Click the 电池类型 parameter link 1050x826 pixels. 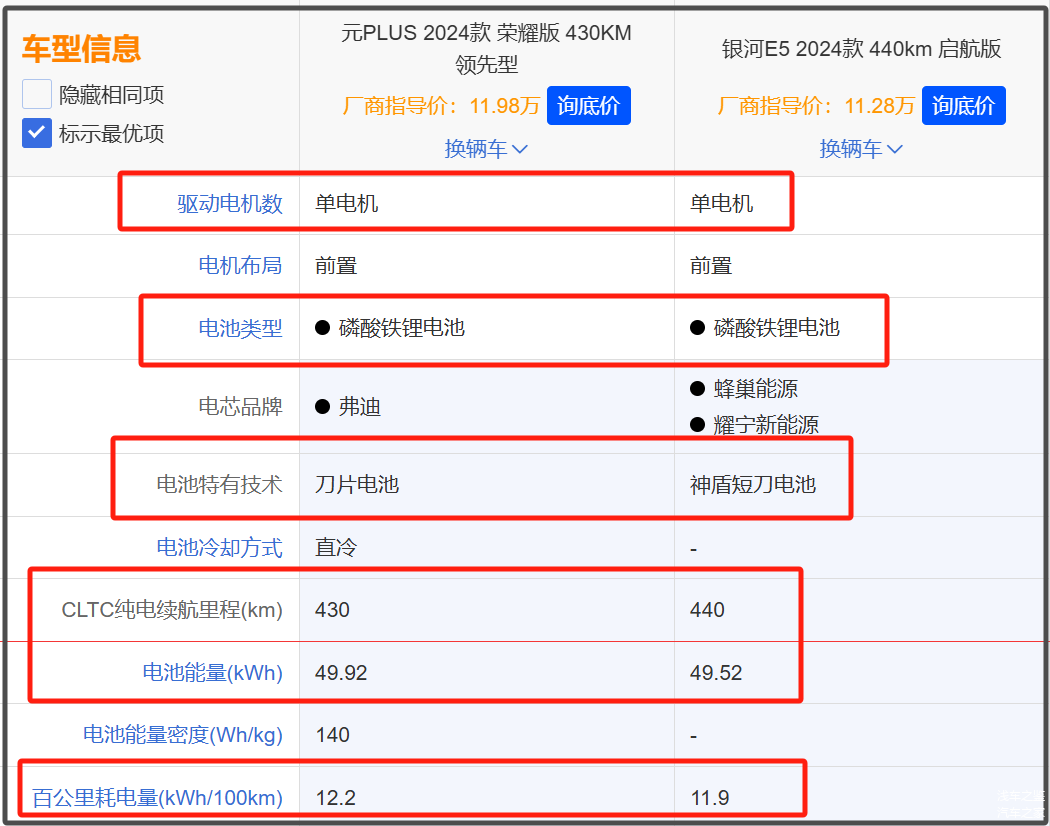240,328
